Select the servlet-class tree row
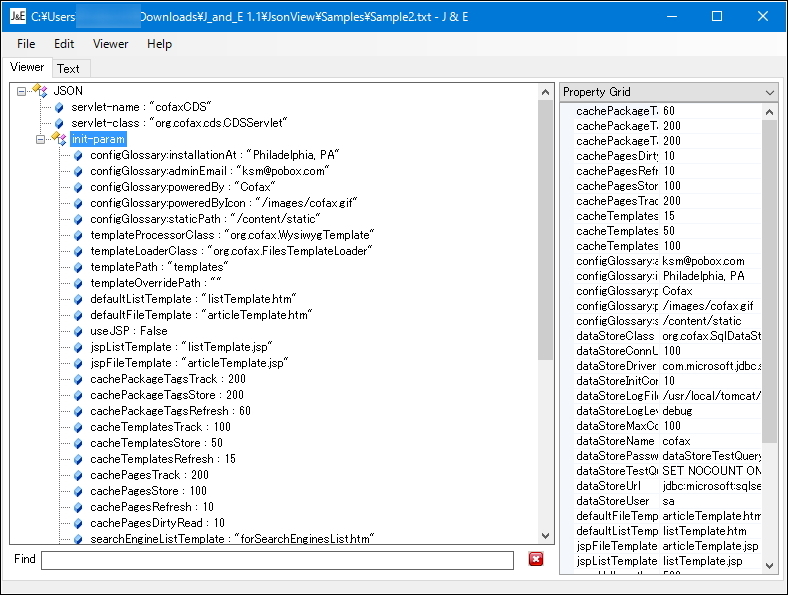The image size is (788, 595). coord(179,123)
